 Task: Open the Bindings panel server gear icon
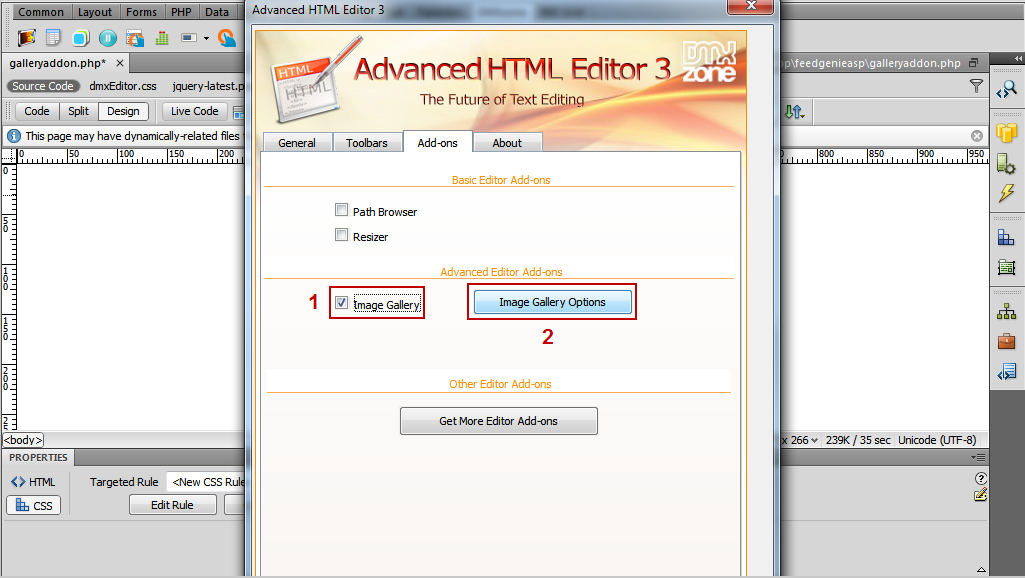(x=1007, y=163)
